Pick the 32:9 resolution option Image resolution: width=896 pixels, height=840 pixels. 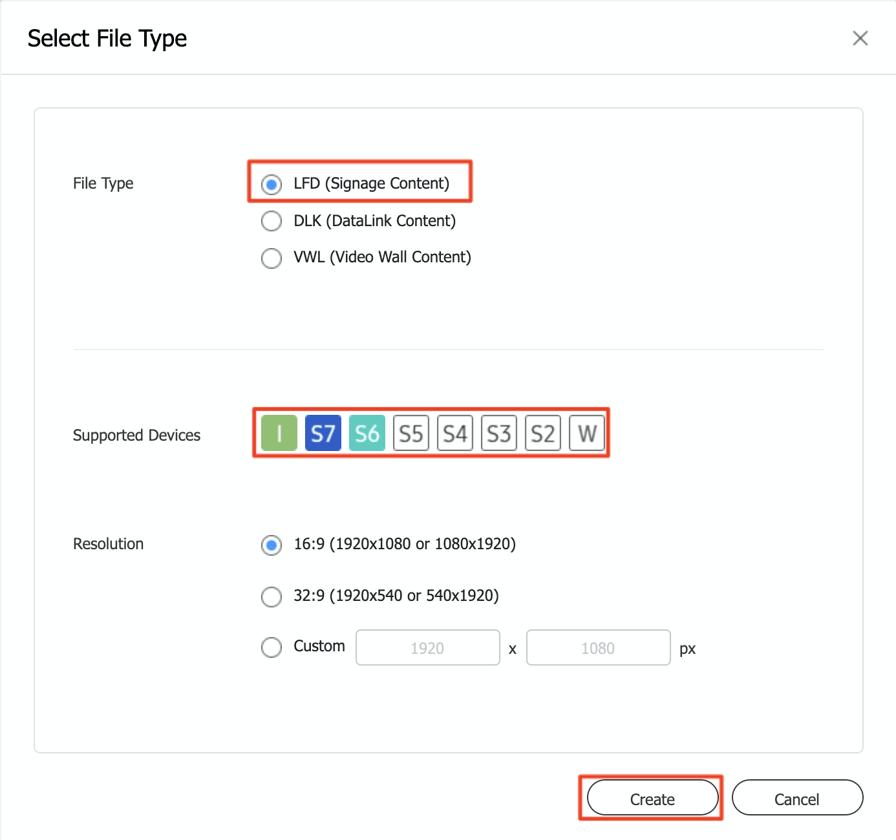click(271, 596)
